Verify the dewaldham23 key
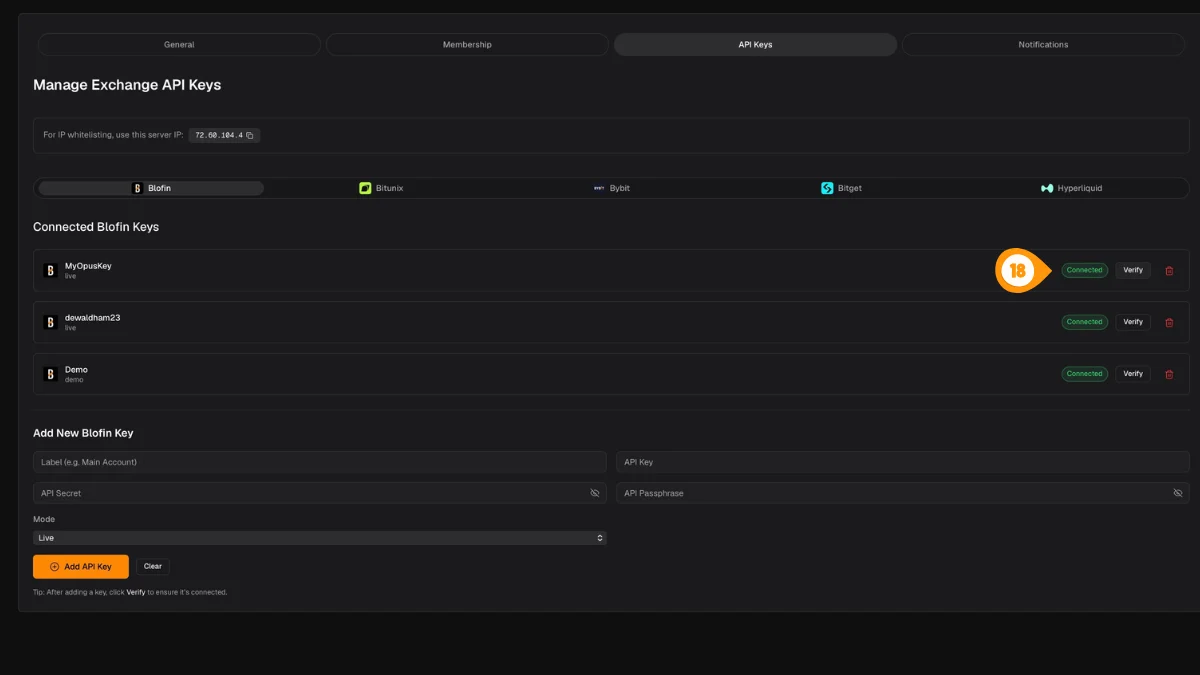The height and width of the screenshot is (675, 1200). (1133, 322)
